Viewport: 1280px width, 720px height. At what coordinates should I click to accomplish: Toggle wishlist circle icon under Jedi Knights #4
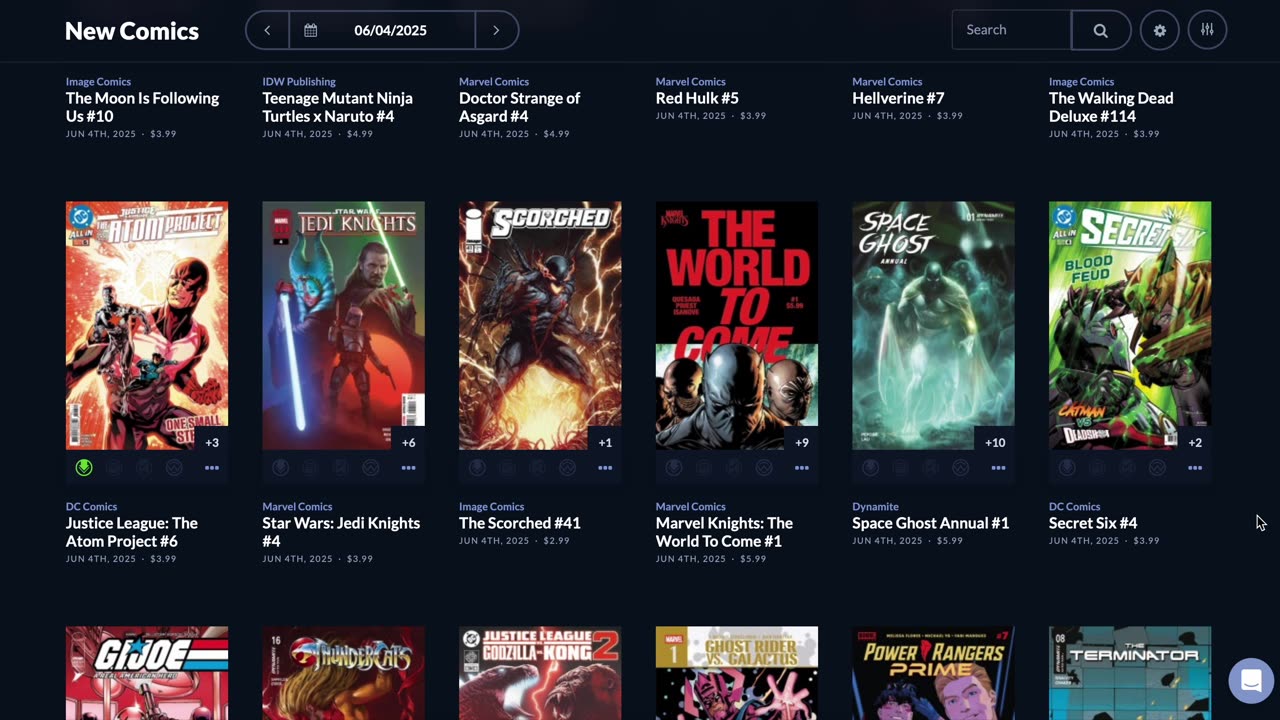tap(370, 467)
